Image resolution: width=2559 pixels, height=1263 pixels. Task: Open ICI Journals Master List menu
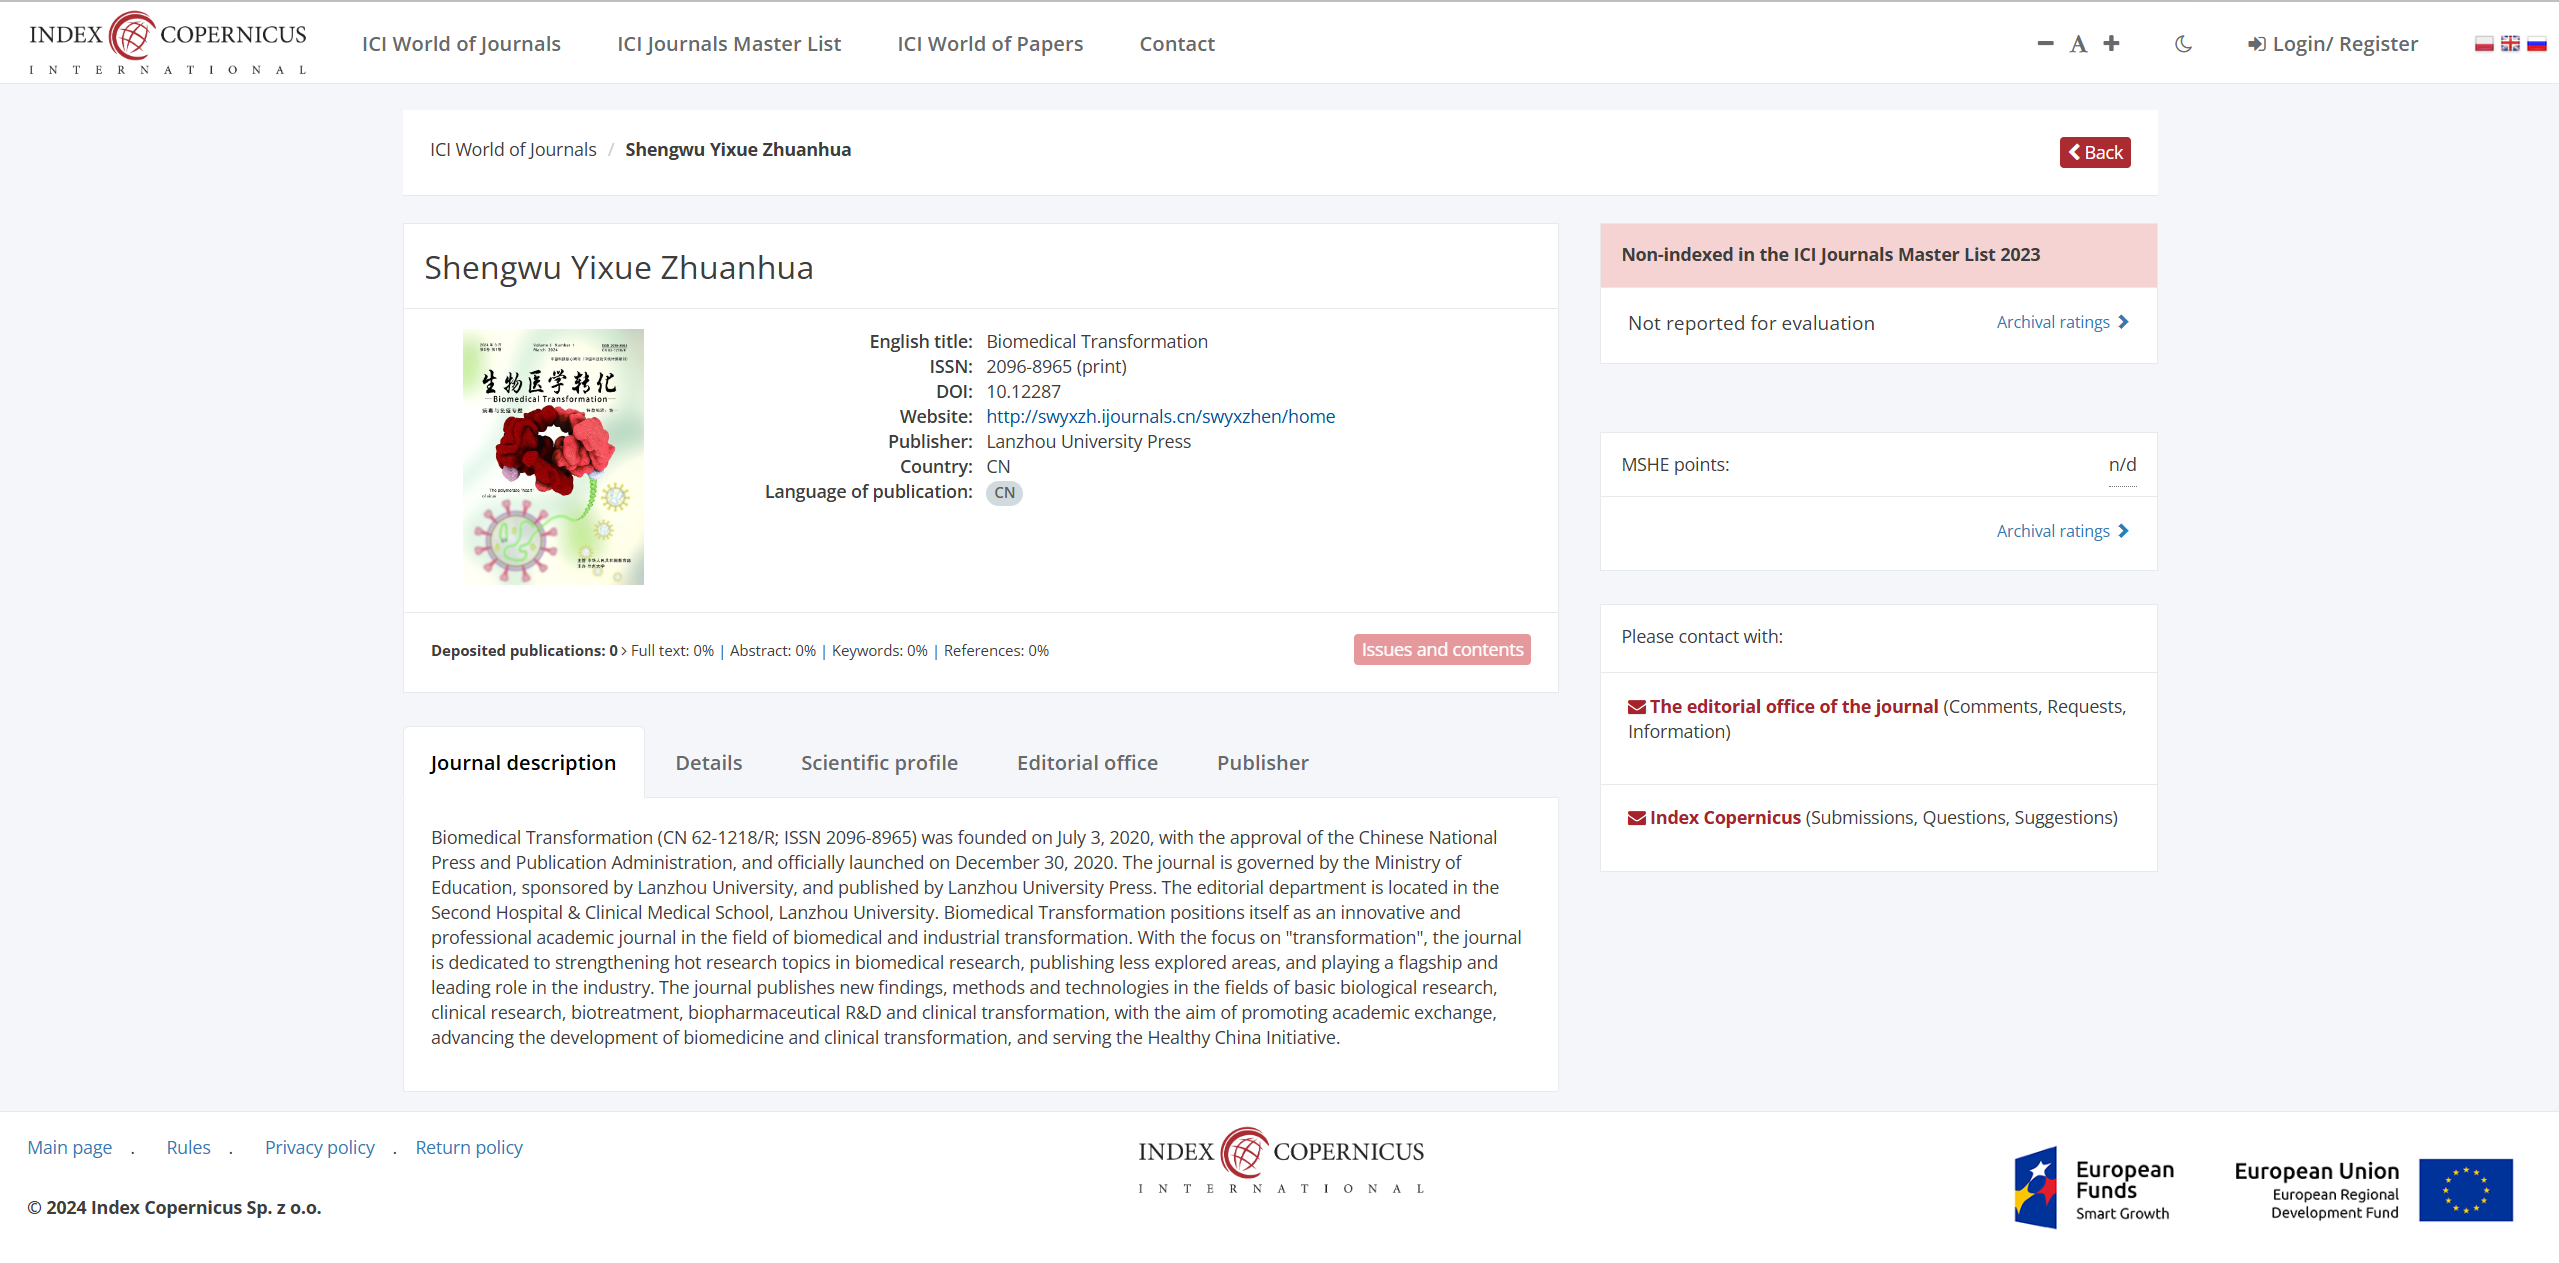[729, 44]
